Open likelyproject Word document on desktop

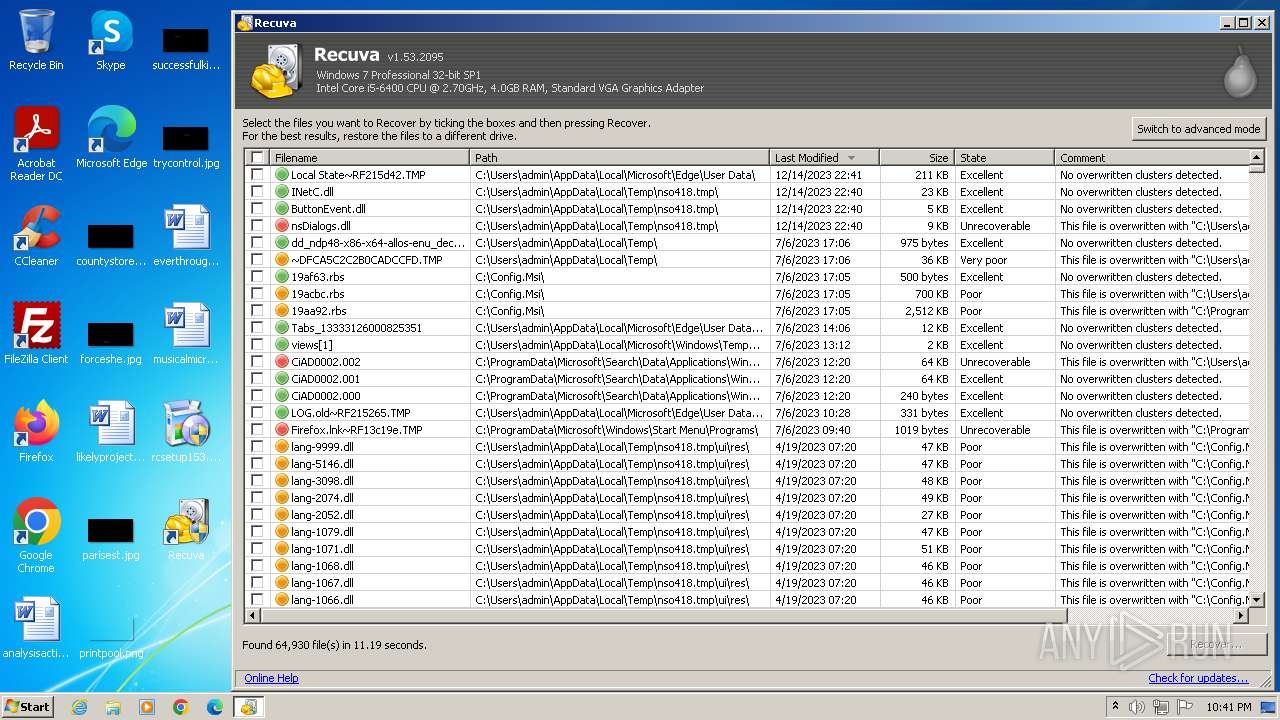pos(111,432)
